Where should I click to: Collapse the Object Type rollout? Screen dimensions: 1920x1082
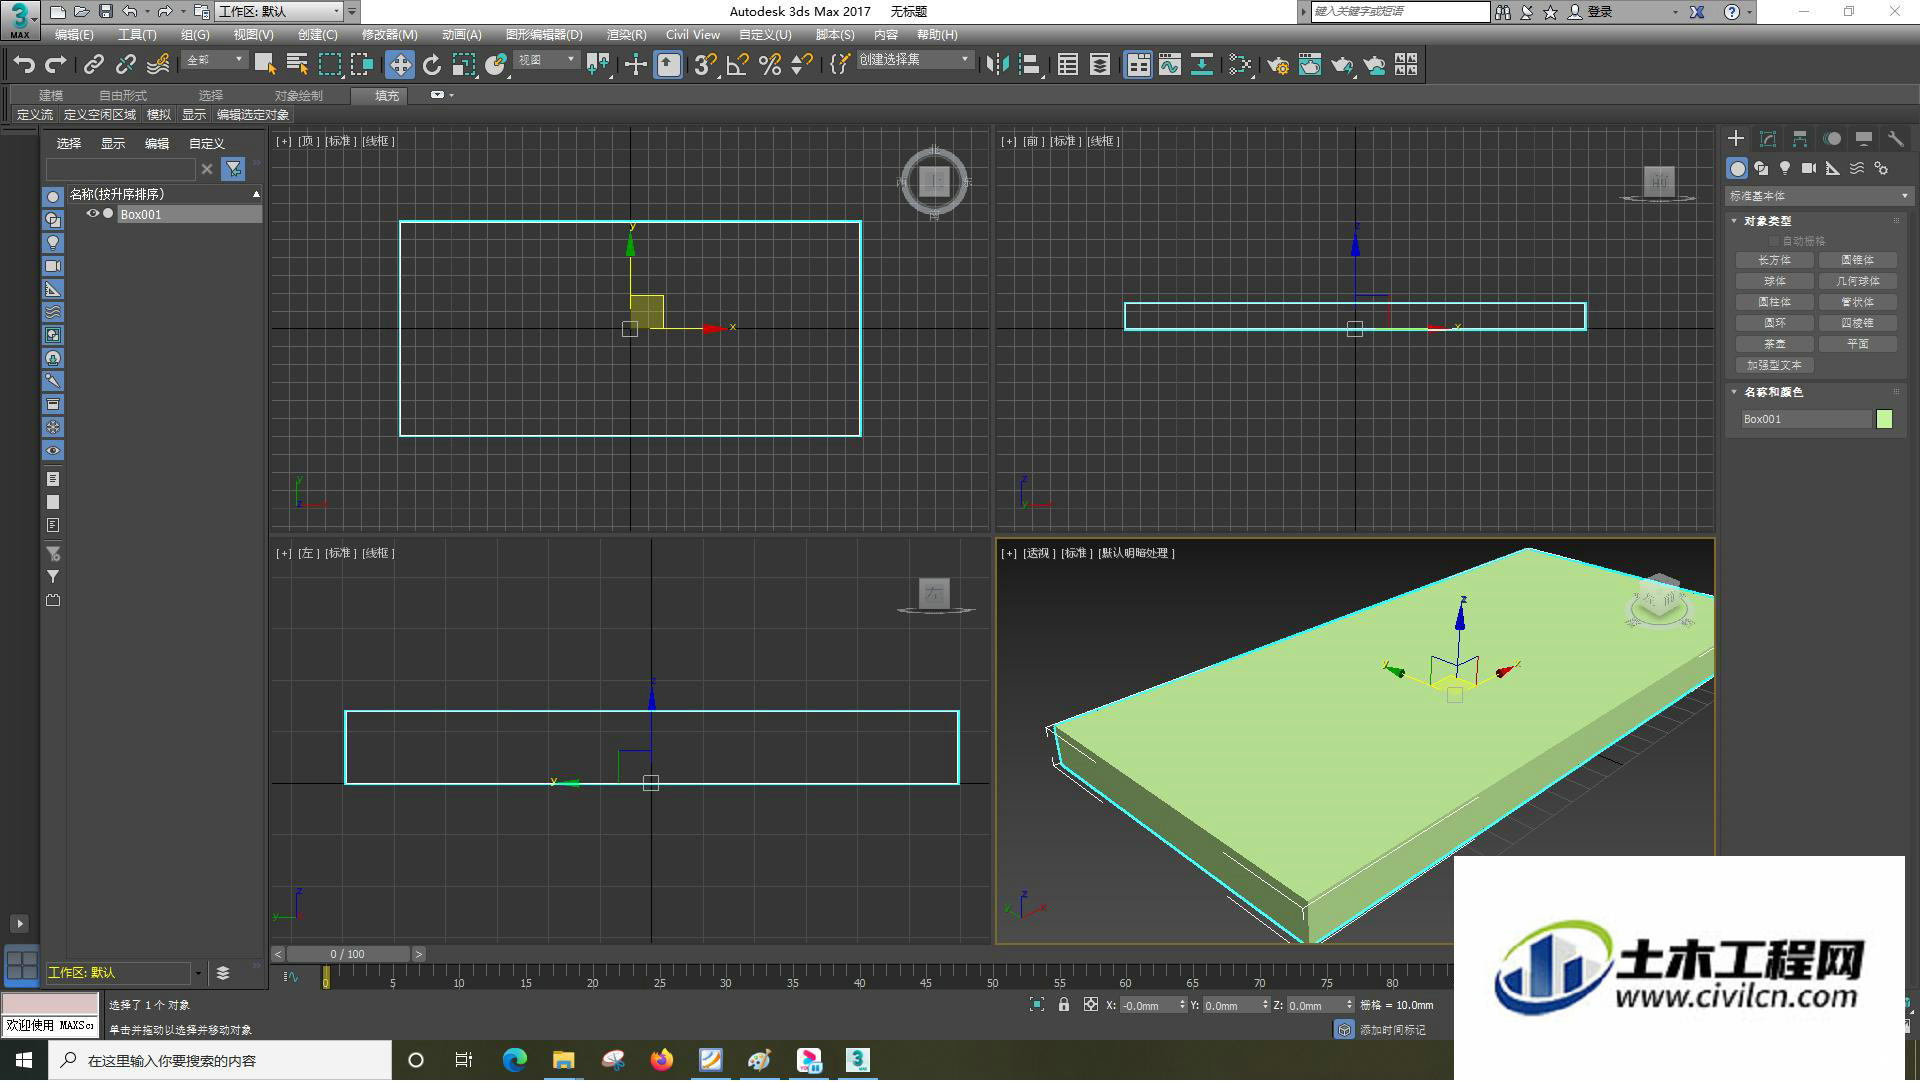pyautogui.click(x=1734, y=221)
